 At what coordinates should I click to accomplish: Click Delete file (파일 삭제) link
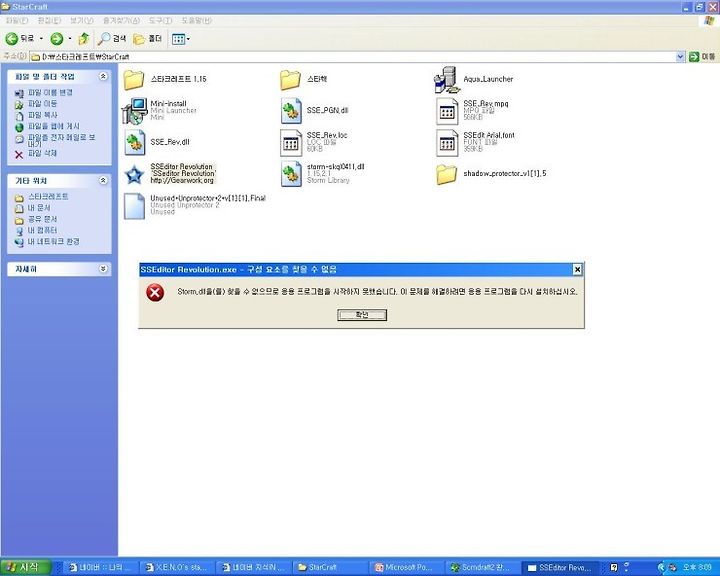42,153
